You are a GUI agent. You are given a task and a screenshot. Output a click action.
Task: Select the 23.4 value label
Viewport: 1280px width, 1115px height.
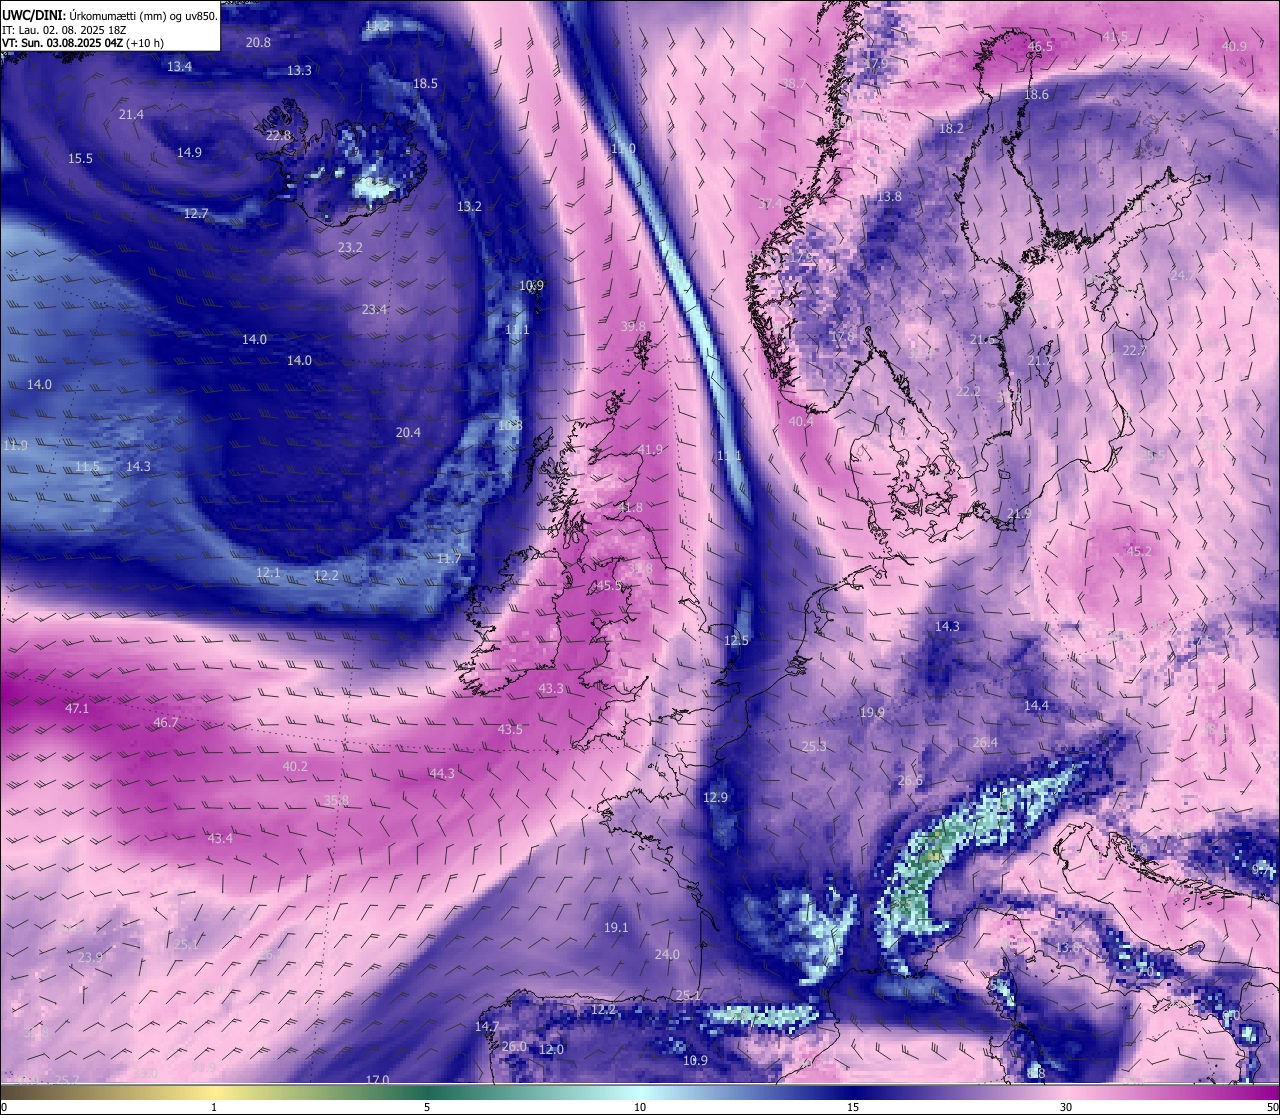(374, 309)
